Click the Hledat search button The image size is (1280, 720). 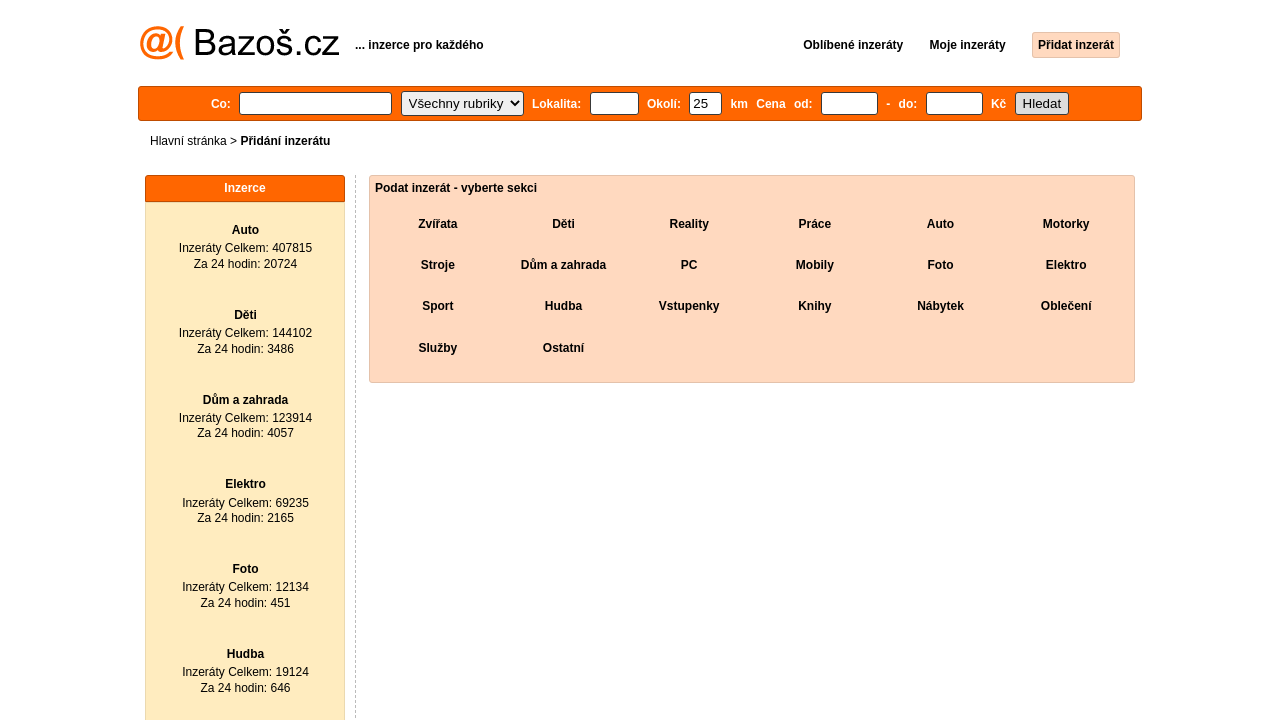pyautogui.click(x=1042, y=104)
